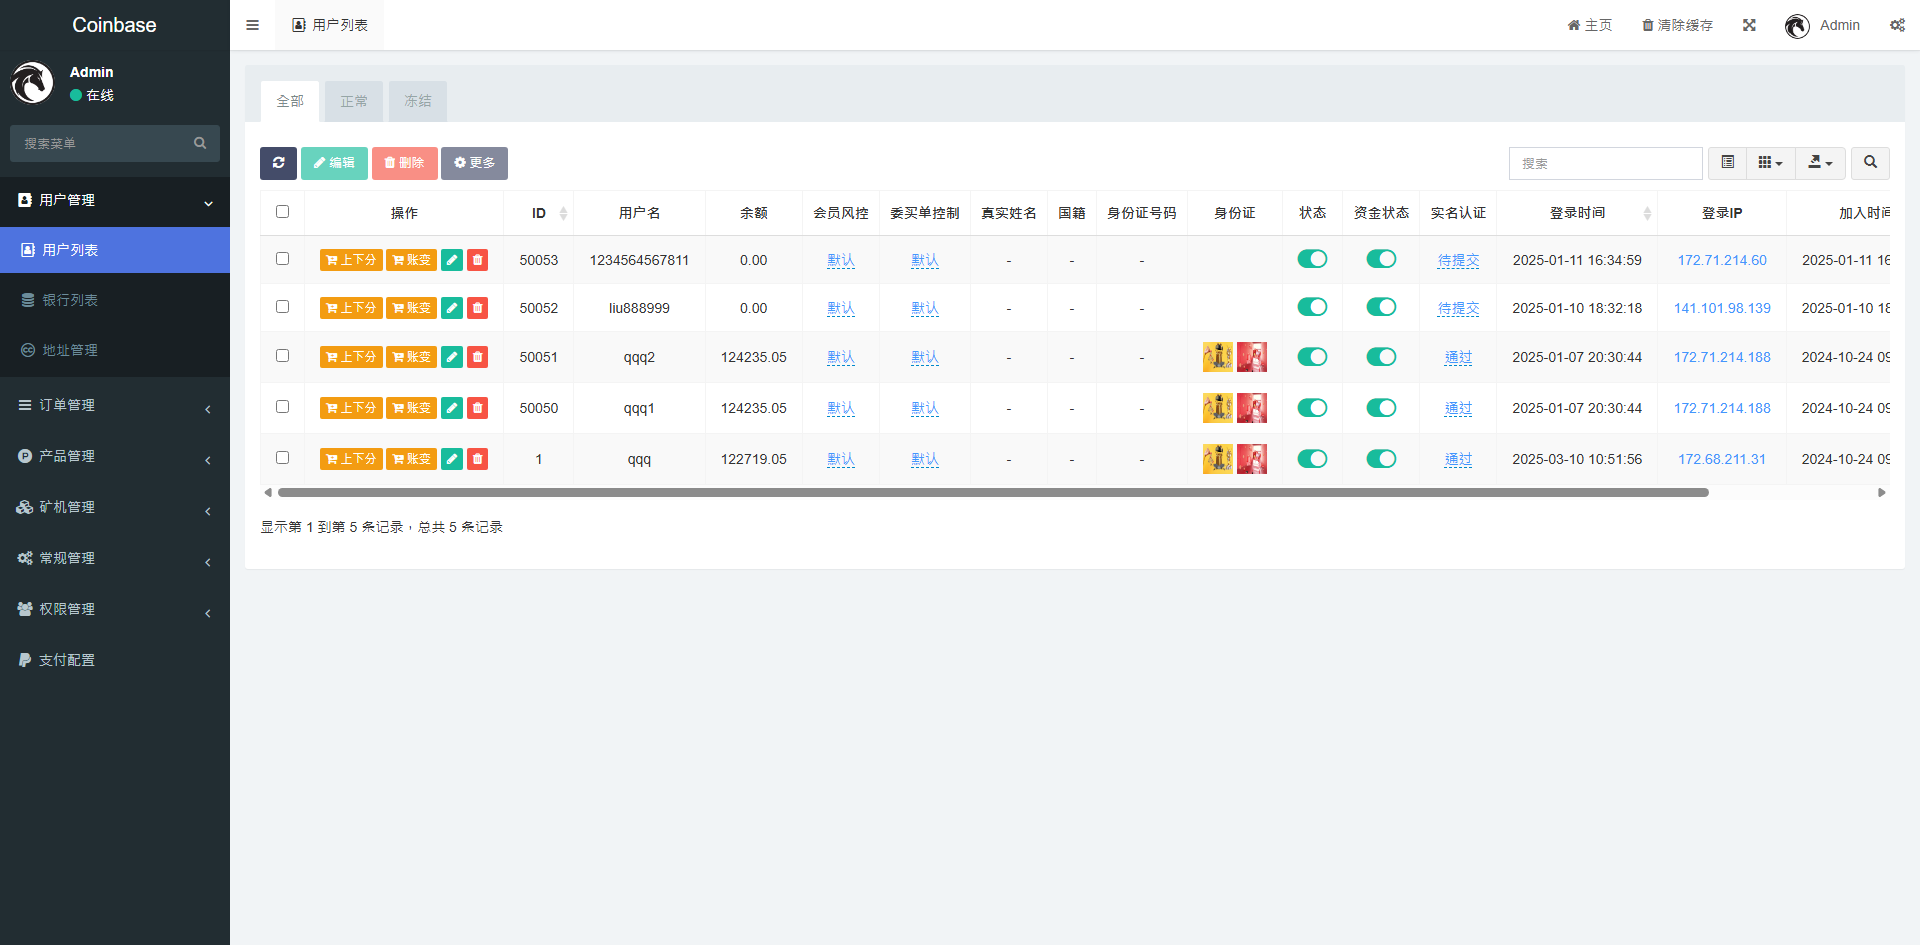Screen dimensions: 1920x945
Task: Toggle the sidebar hamburger menu icon
Action: 252,25
